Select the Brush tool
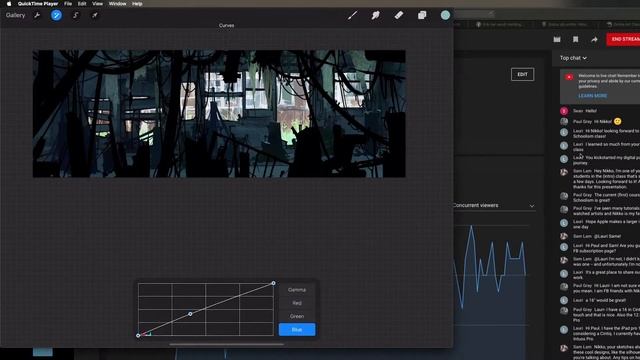Viewport: 640px width, 360px height. click(x=353, y=16)
